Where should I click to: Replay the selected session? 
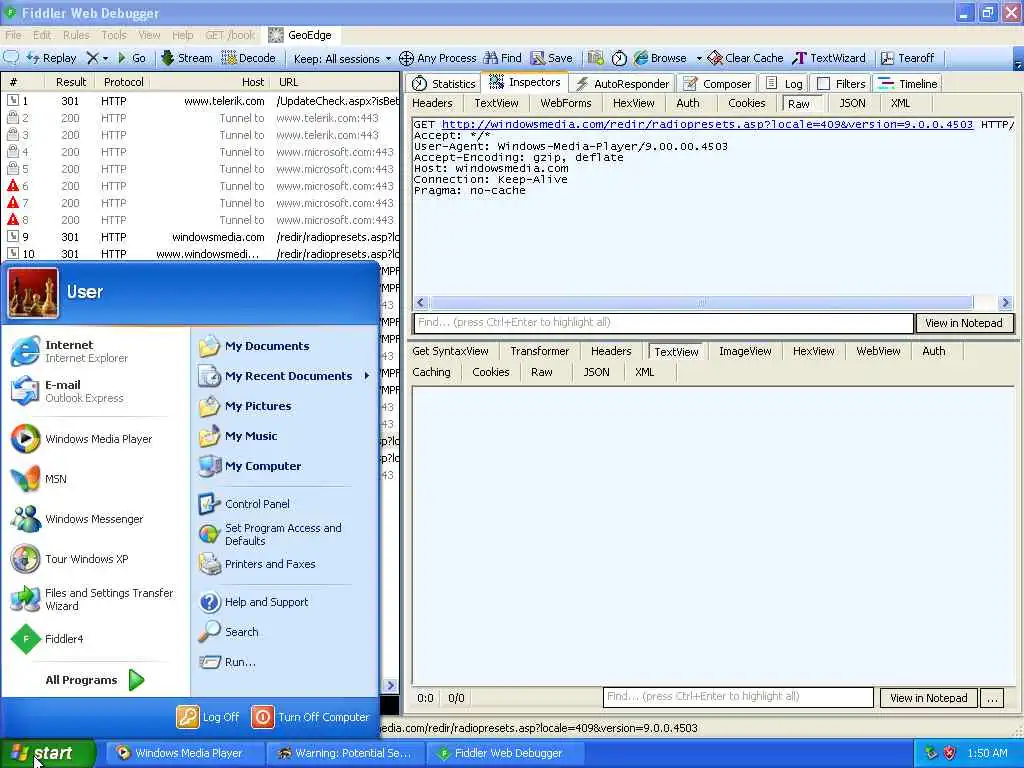pos(52,58)
